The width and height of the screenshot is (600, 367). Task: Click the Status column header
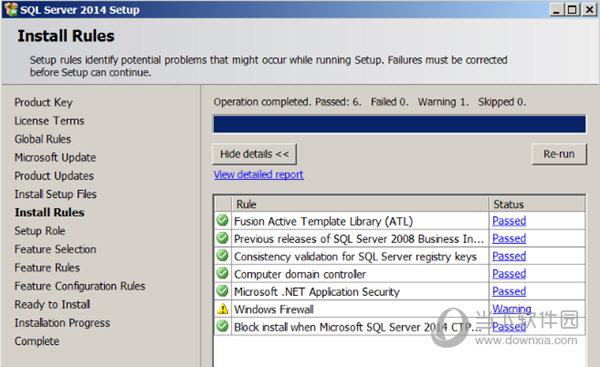pos(537,204)
